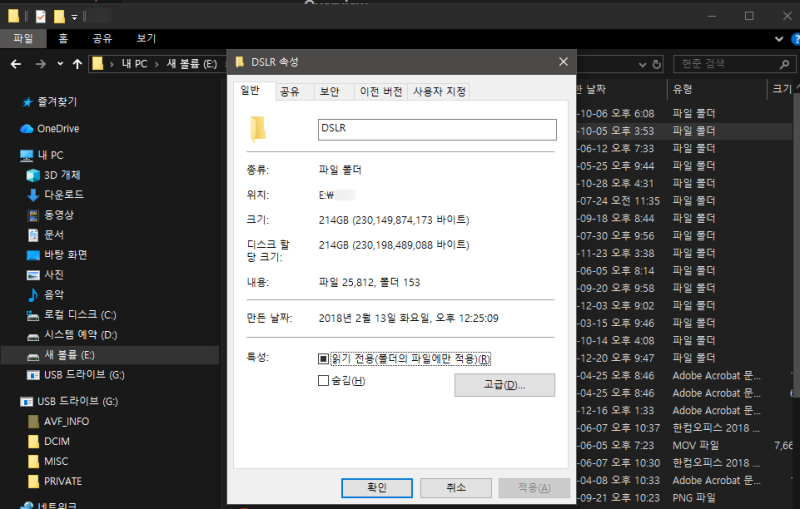Viewport: 800px width, 509px height.
Task: Open quick access toolbar customize dropdown
Action: coord(74,17)
